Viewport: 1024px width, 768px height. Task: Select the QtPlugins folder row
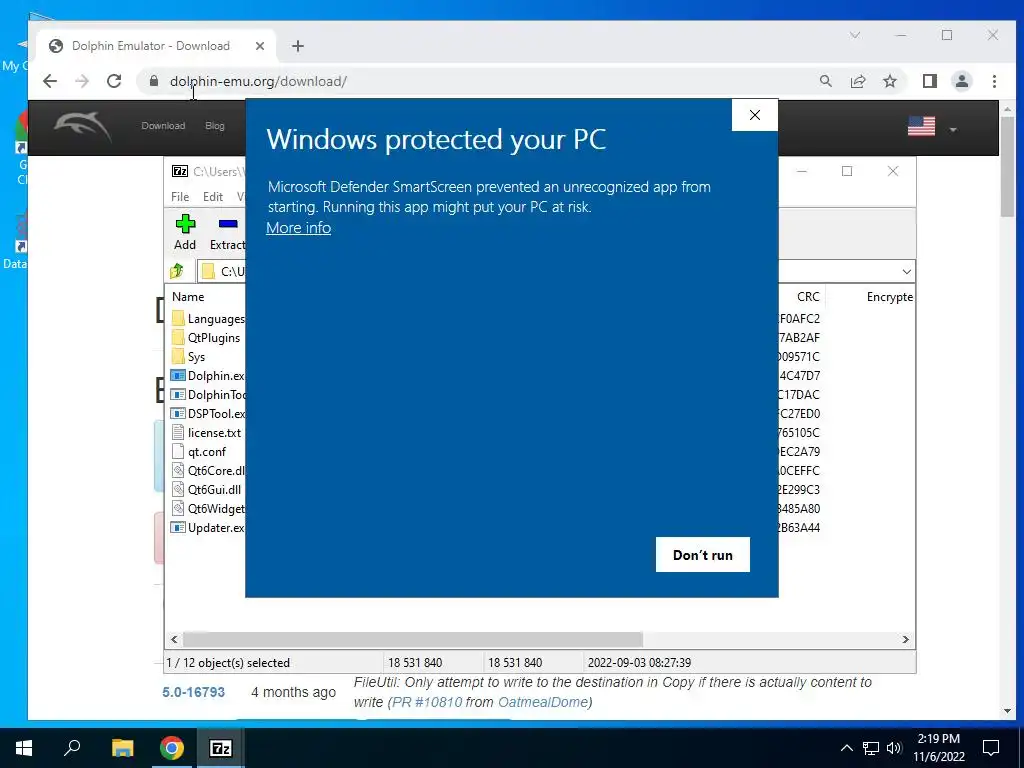206,338
